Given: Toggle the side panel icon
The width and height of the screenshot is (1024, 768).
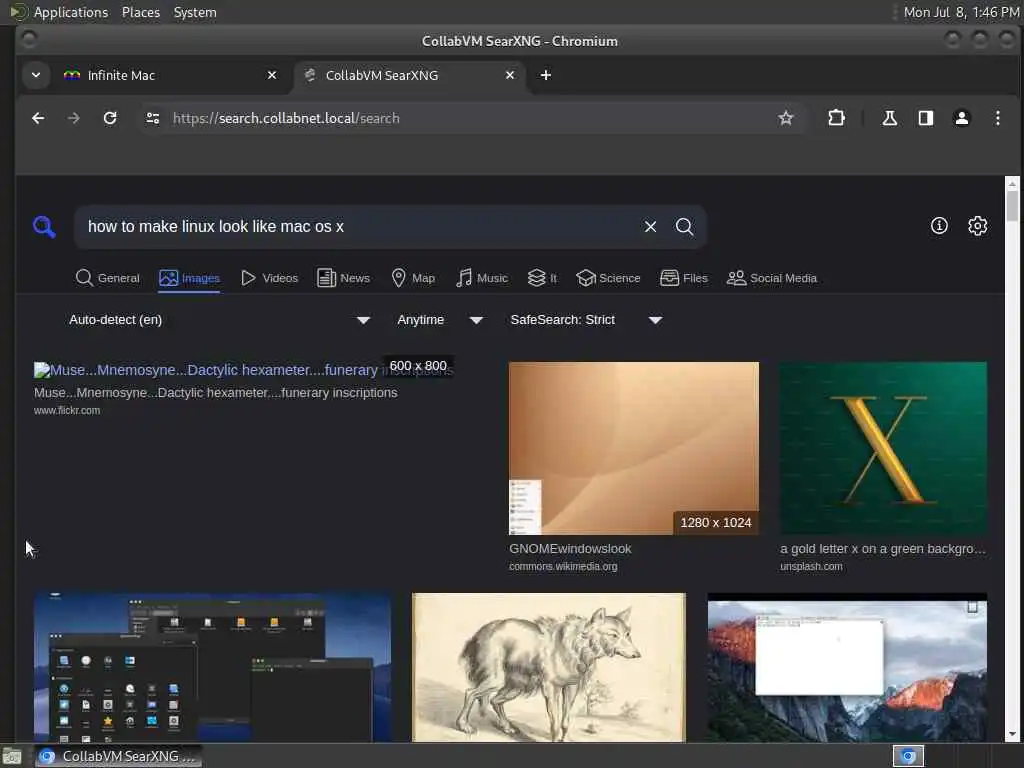Looking at the screenshot, I should click(925, 118).
